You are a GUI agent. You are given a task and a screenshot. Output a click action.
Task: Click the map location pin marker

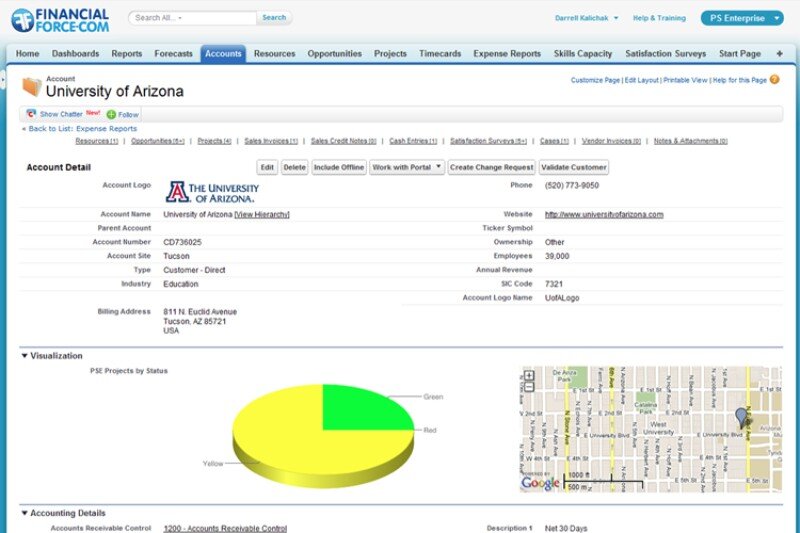(x=741, y=417)
